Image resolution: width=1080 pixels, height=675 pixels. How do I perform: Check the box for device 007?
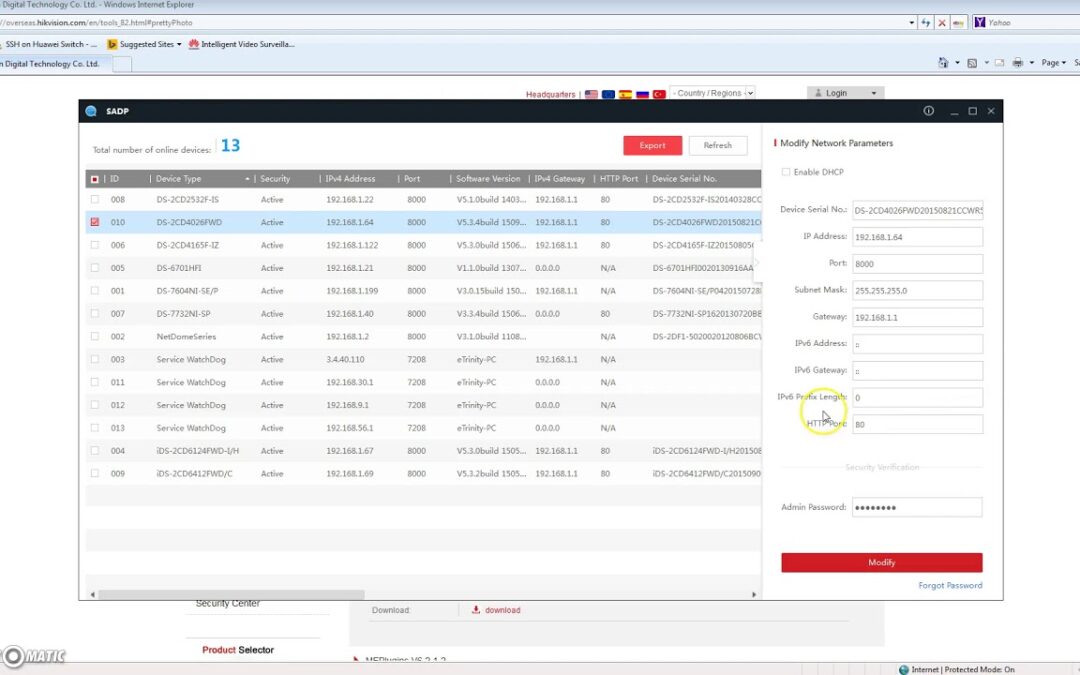[95, 313]
